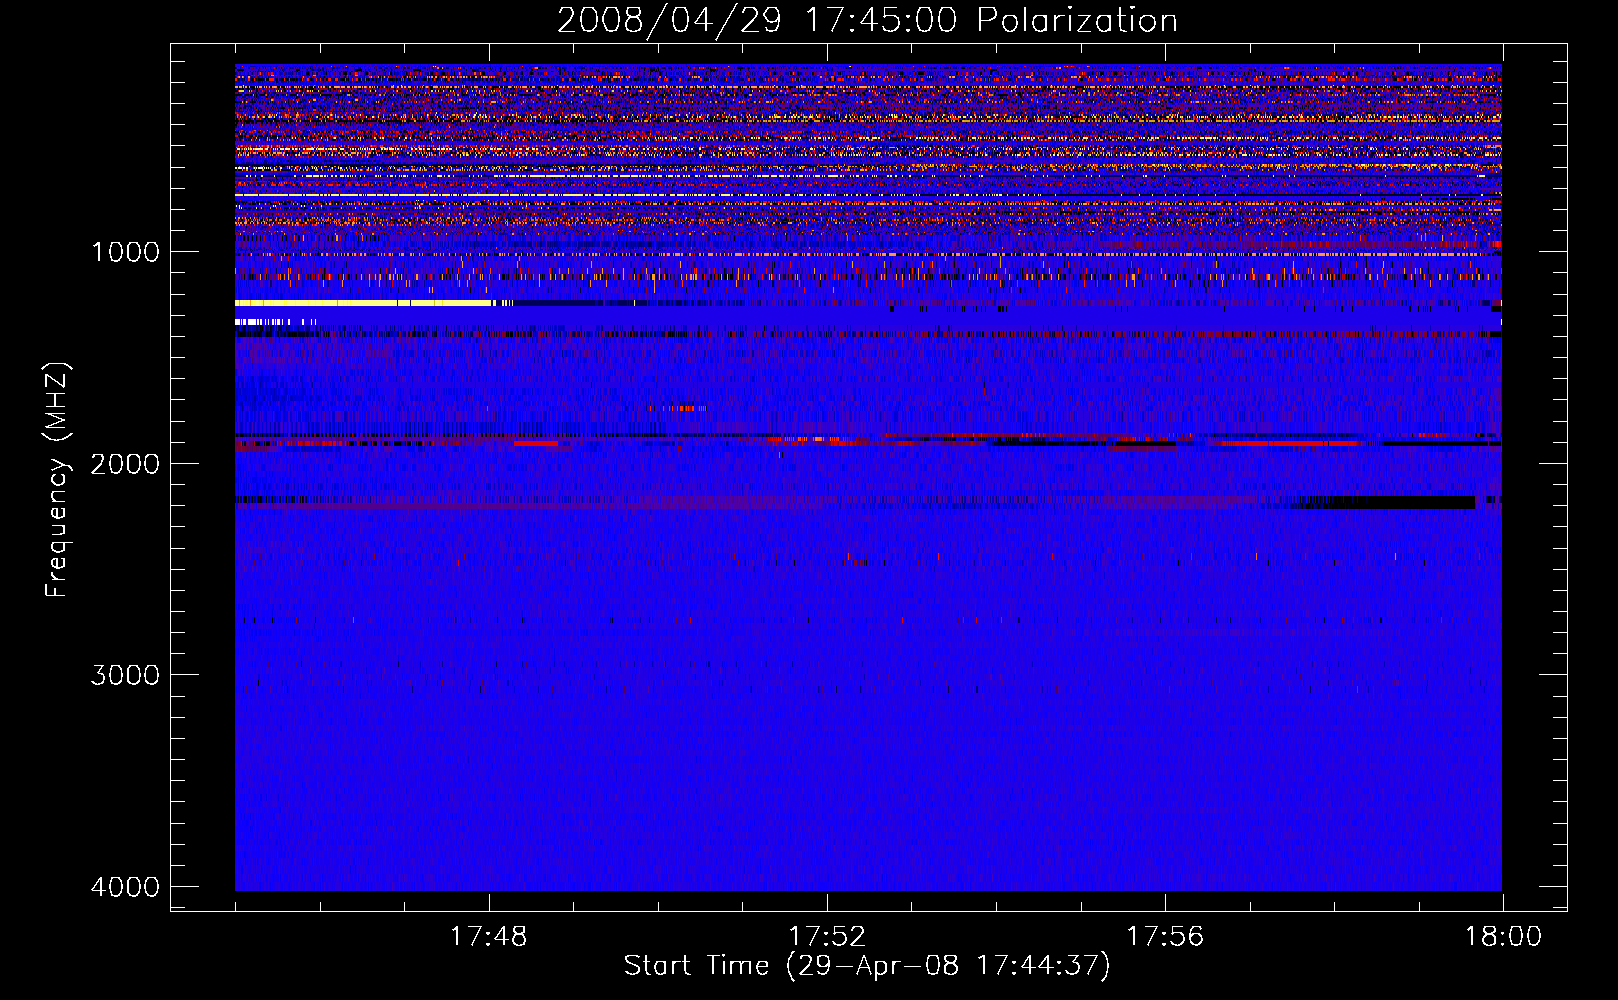Click the 18:00 time tick label

1503,937
